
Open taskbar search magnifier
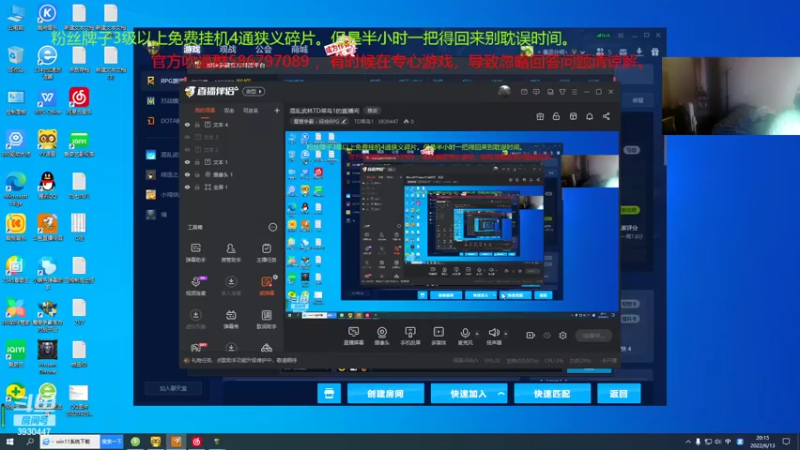30,441
